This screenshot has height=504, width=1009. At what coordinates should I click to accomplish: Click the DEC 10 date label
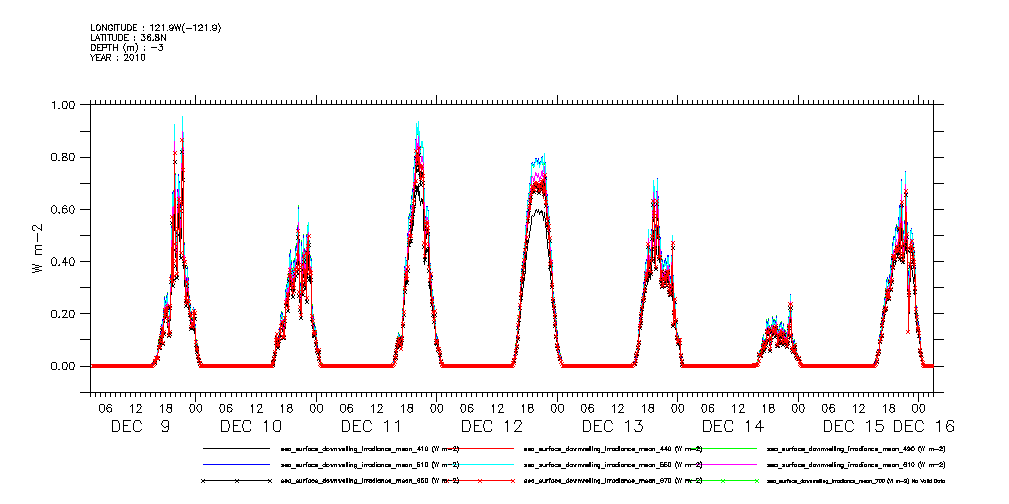tap(251, 426)
